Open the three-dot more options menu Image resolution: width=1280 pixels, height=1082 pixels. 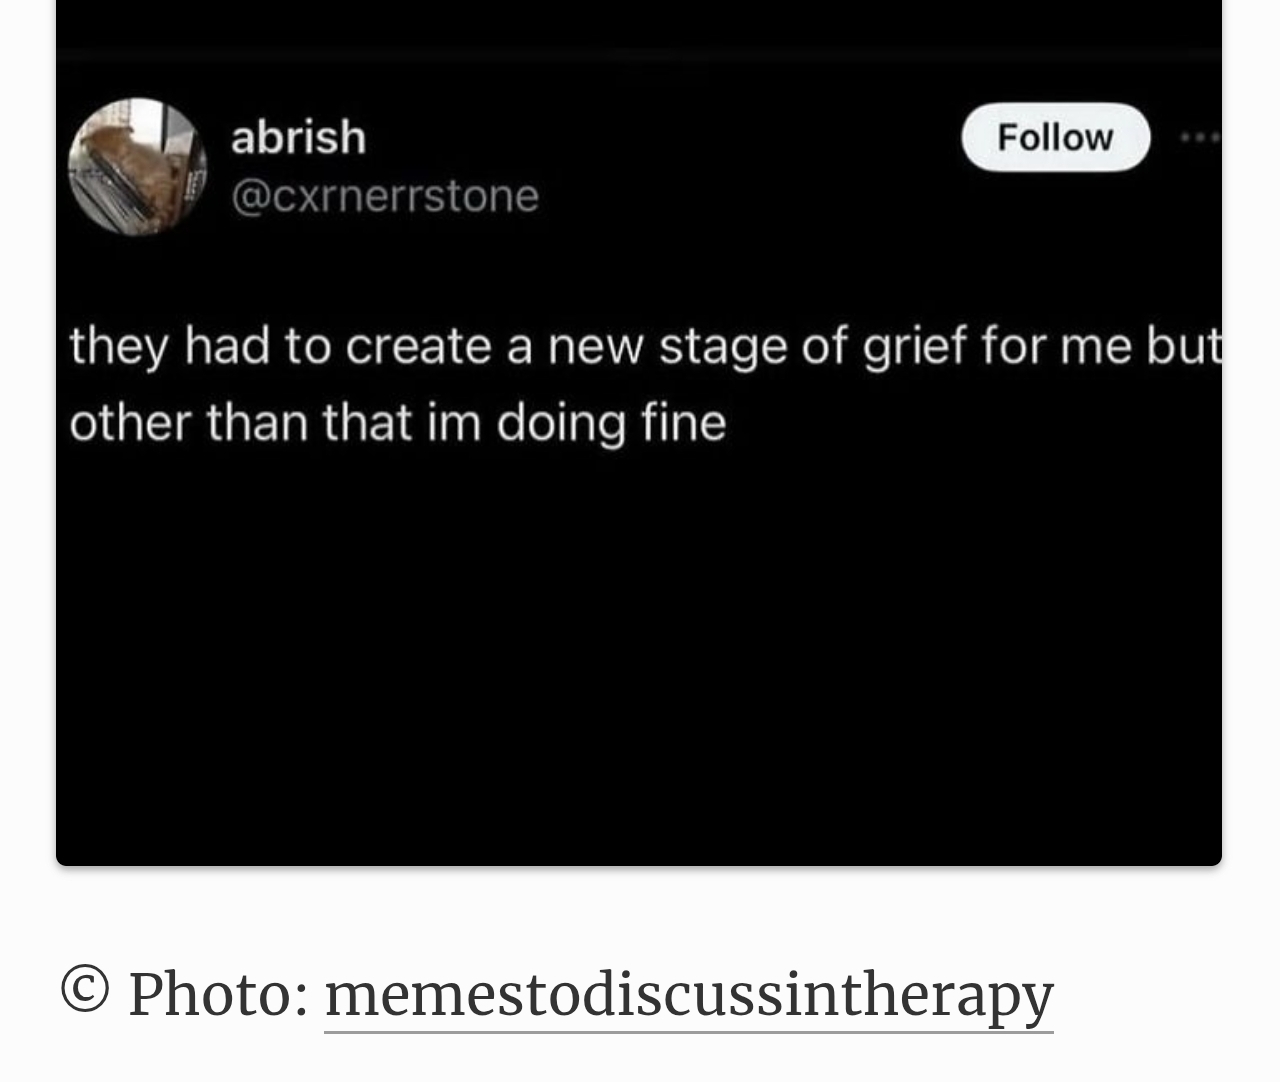pos(1199,137)
